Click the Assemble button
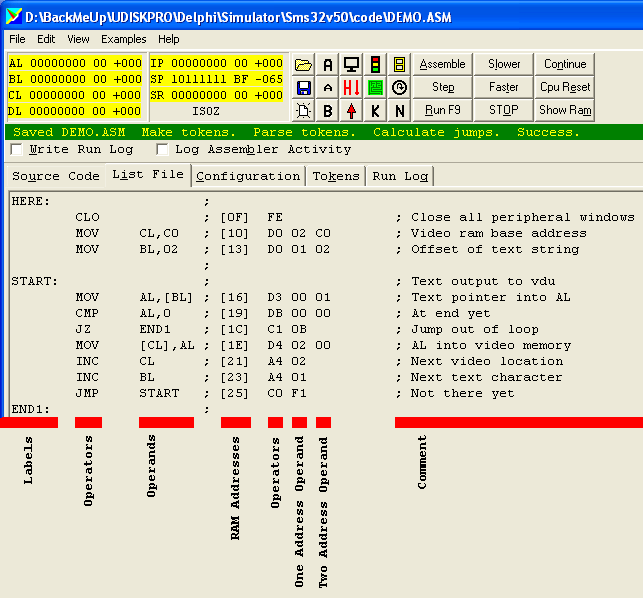This screenshot has width=643, height=598. [x=442, y=64]
